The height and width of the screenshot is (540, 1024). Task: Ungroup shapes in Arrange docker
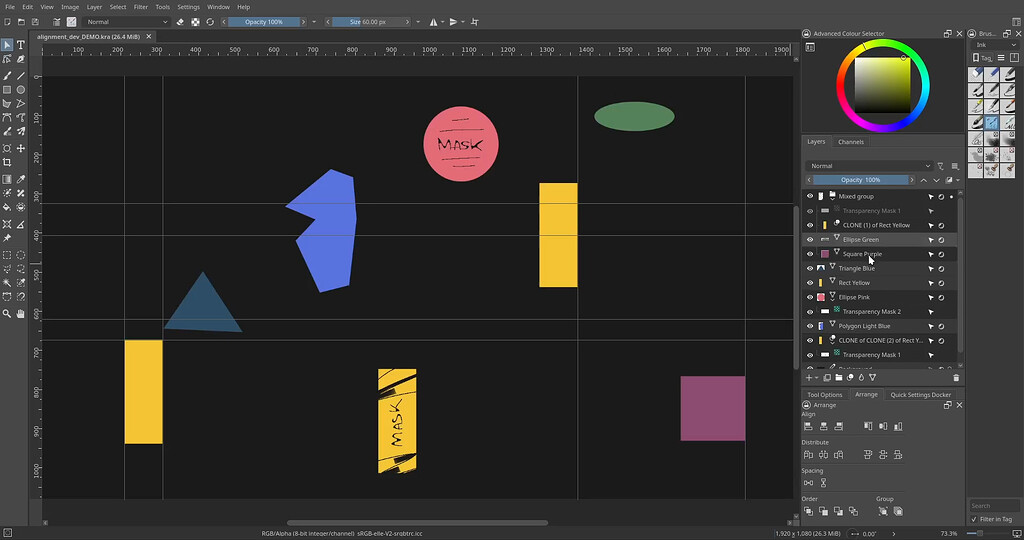898,511
